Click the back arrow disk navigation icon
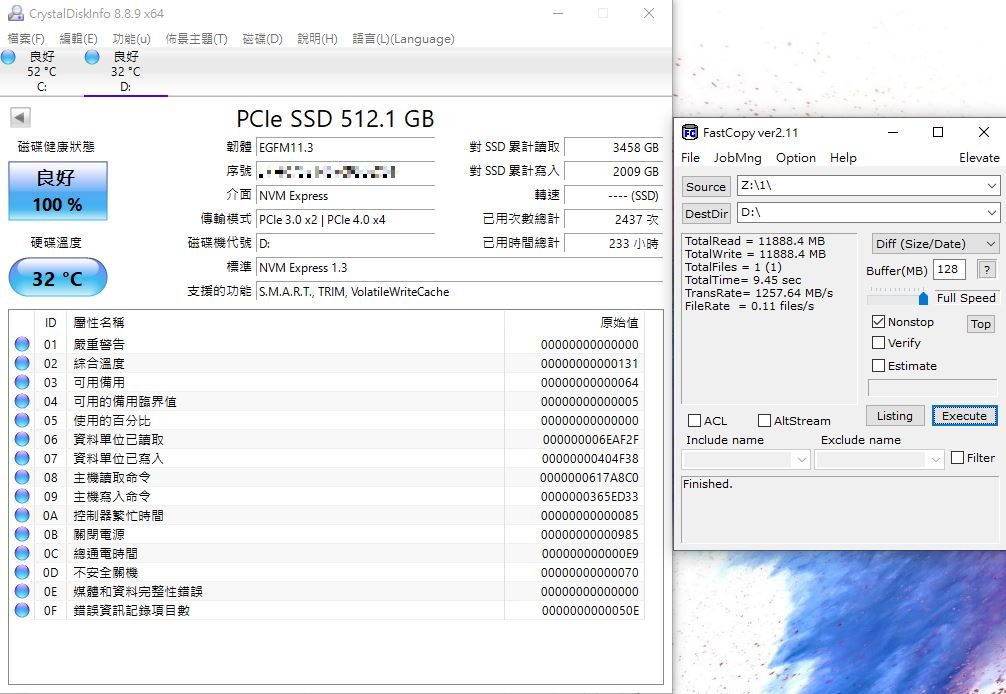Screen dimensions: 1006x694 click(x=20, y=117)
